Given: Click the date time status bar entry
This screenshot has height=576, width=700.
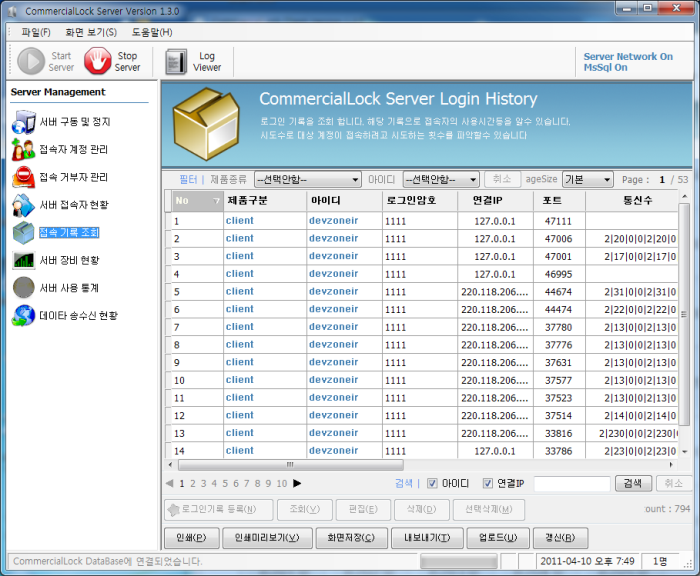Looking at the screenshot, I should (x=588, y=561).
